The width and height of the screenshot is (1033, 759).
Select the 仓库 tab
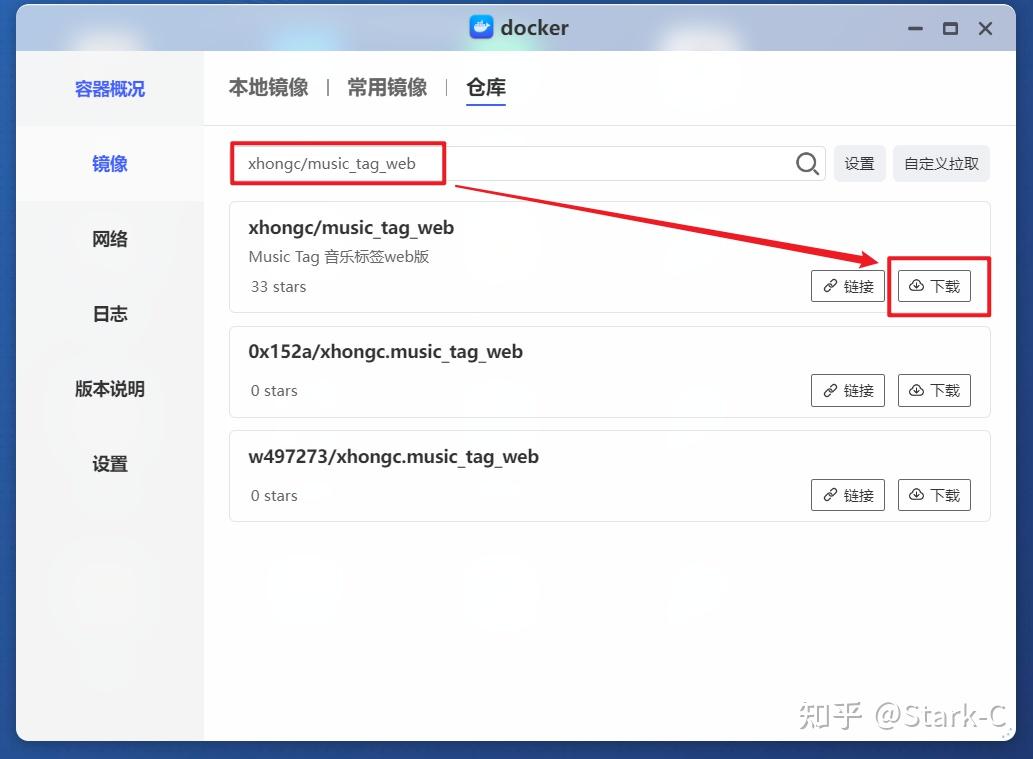click(485, 87)
